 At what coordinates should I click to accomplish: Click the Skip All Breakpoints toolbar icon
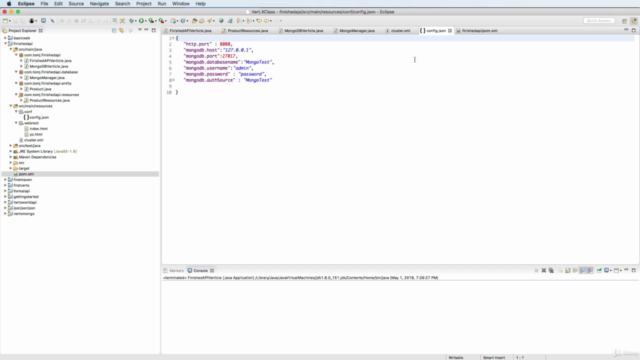pos(52,21)
